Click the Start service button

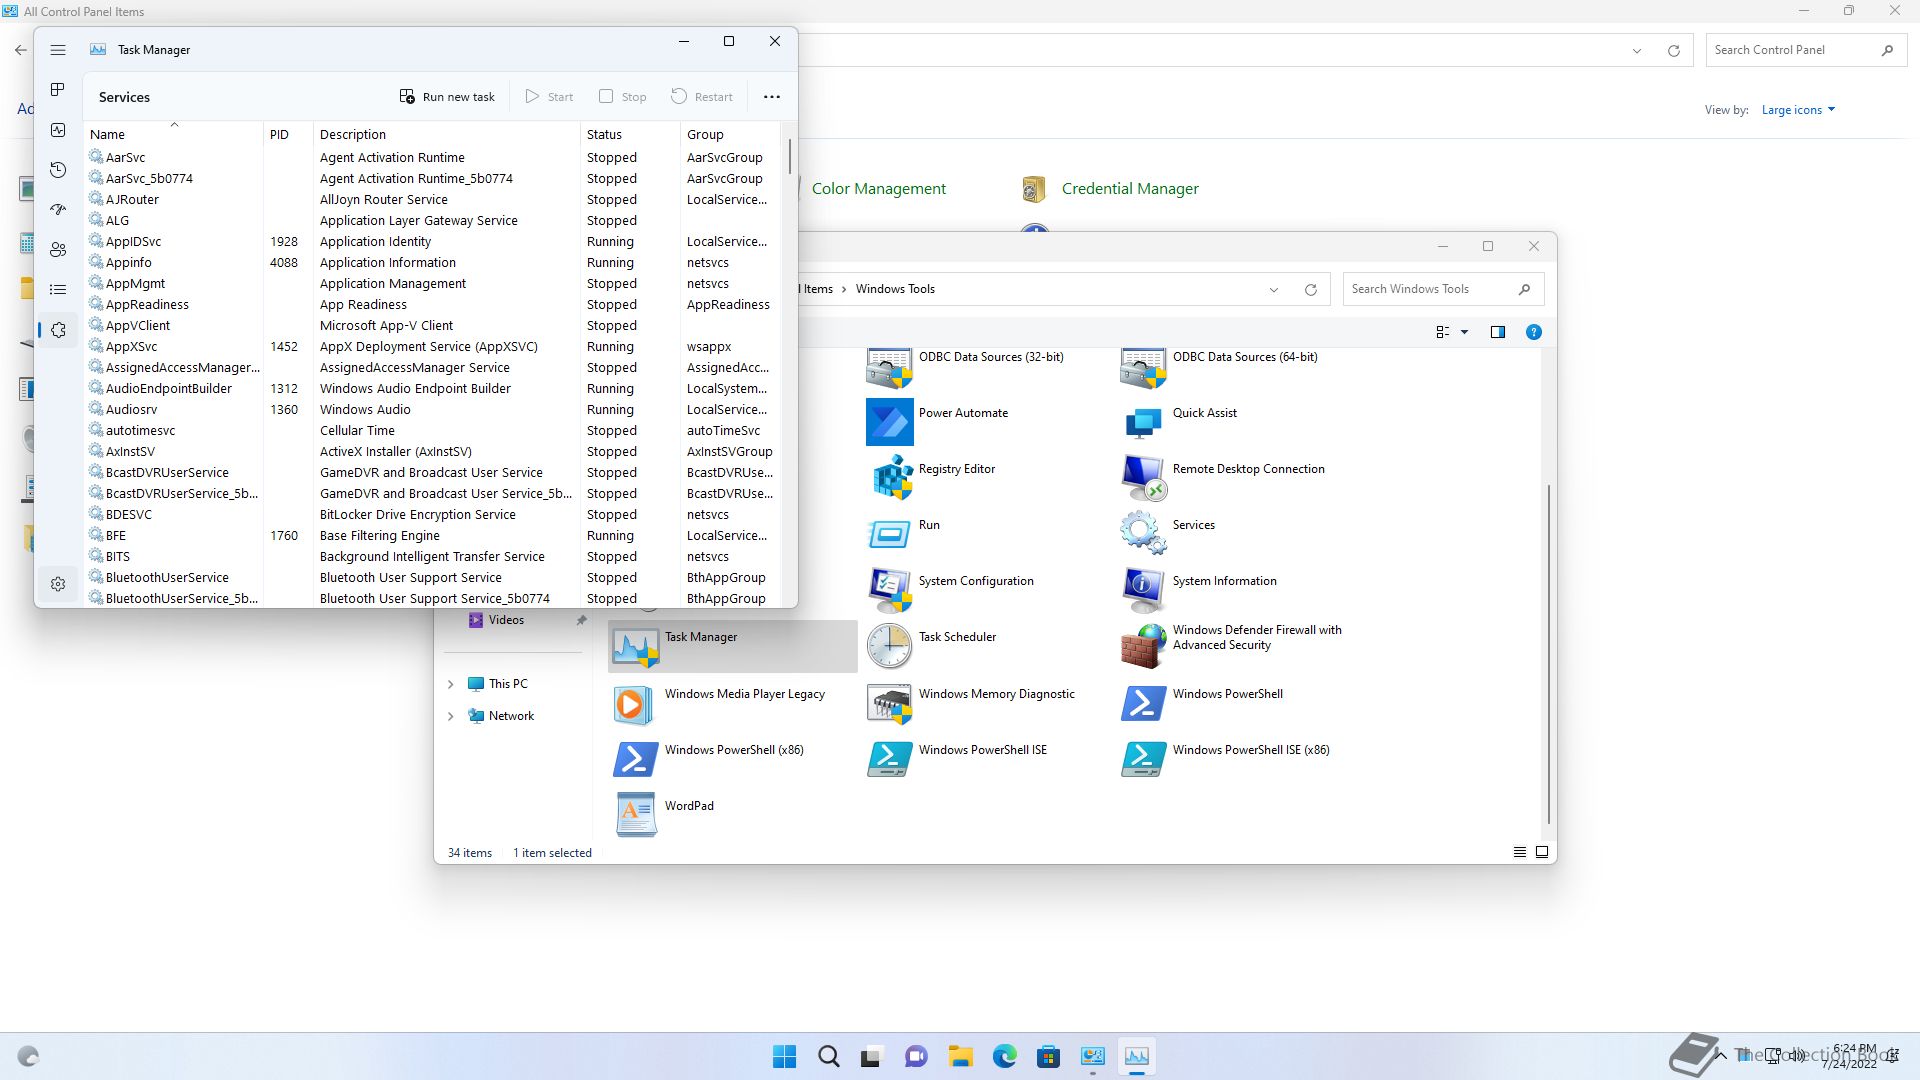coord(549,97)
